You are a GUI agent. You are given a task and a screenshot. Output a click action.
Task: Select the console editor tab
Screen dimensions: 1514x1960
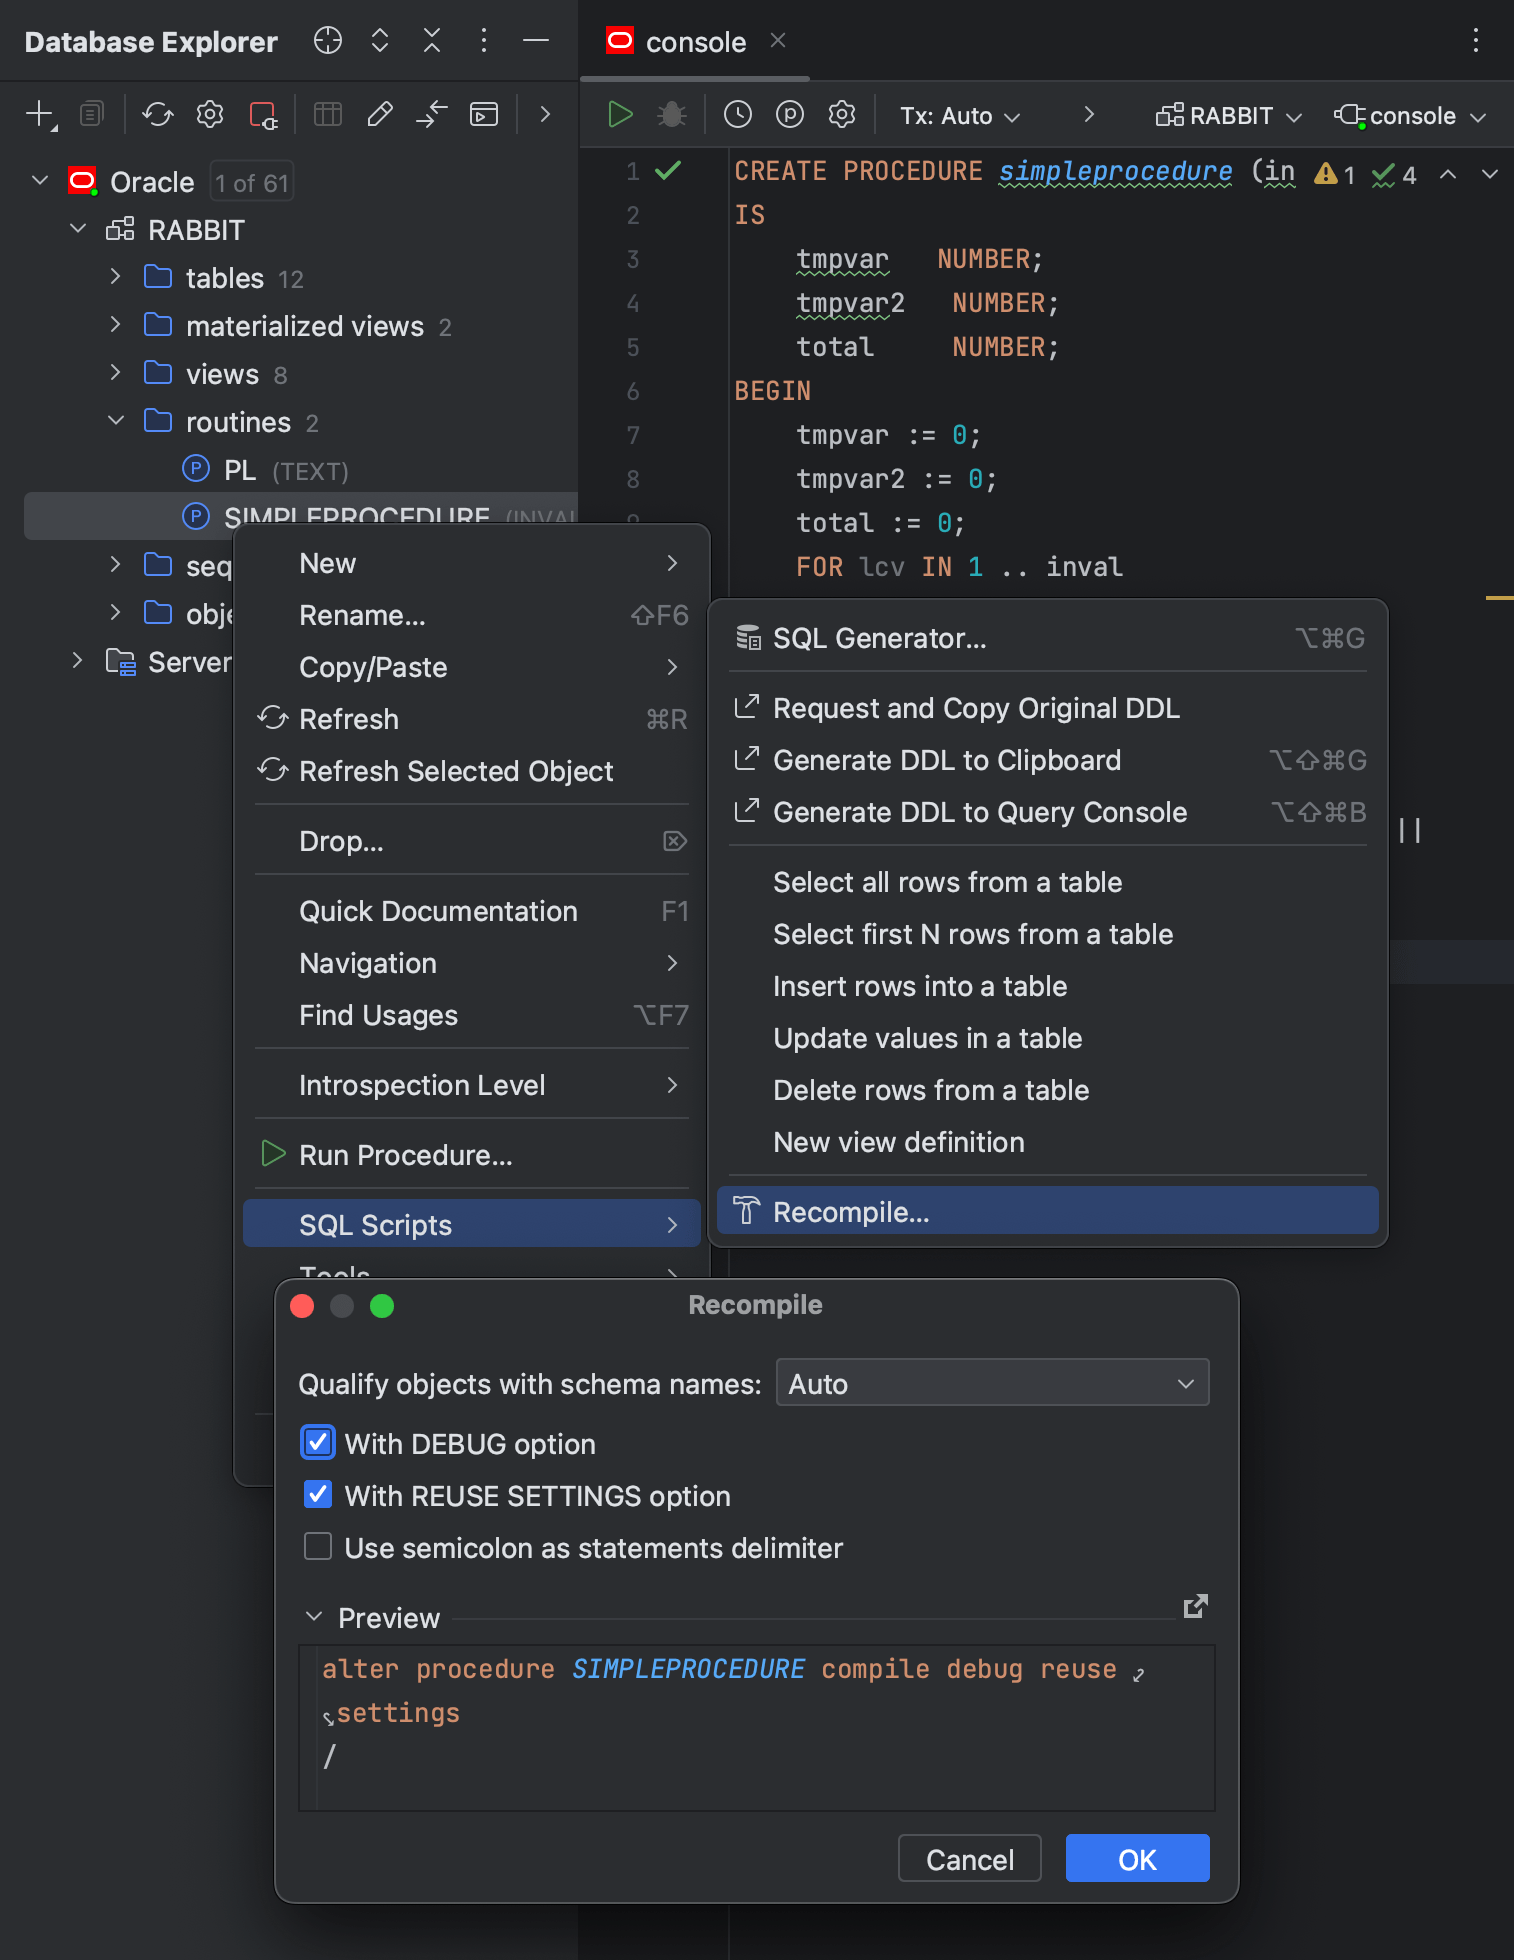pos(695,42)
